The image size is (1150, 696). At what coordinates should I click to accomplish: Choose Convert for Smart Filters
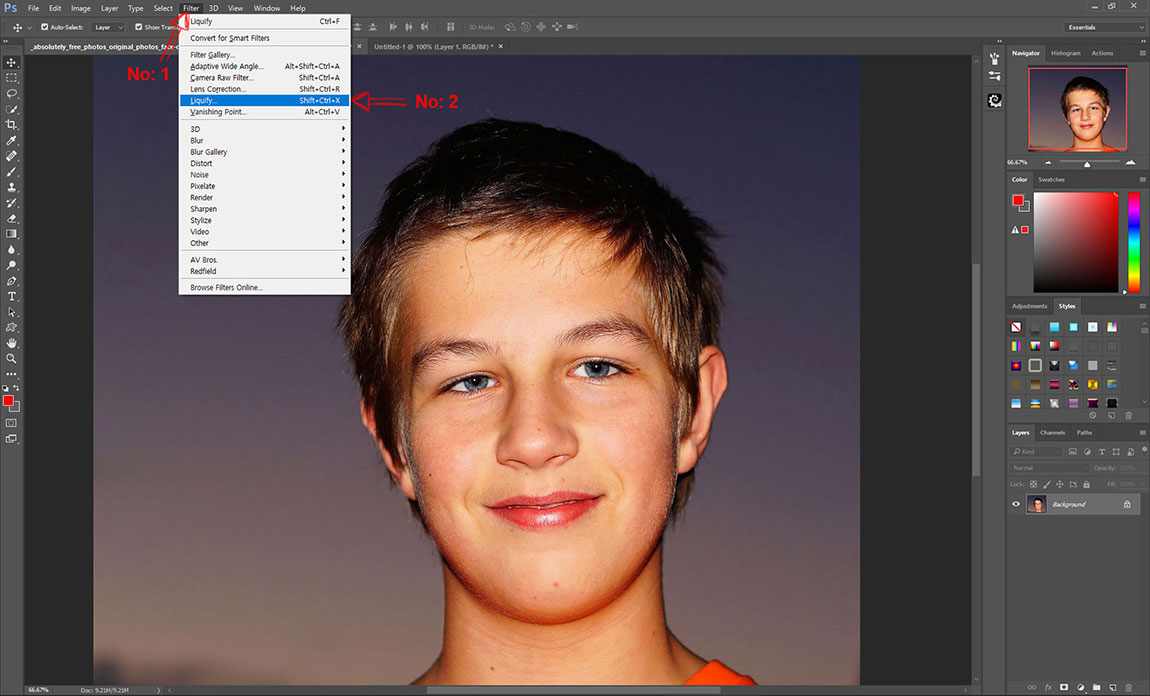pyautogui.click(x=265, y=38)
